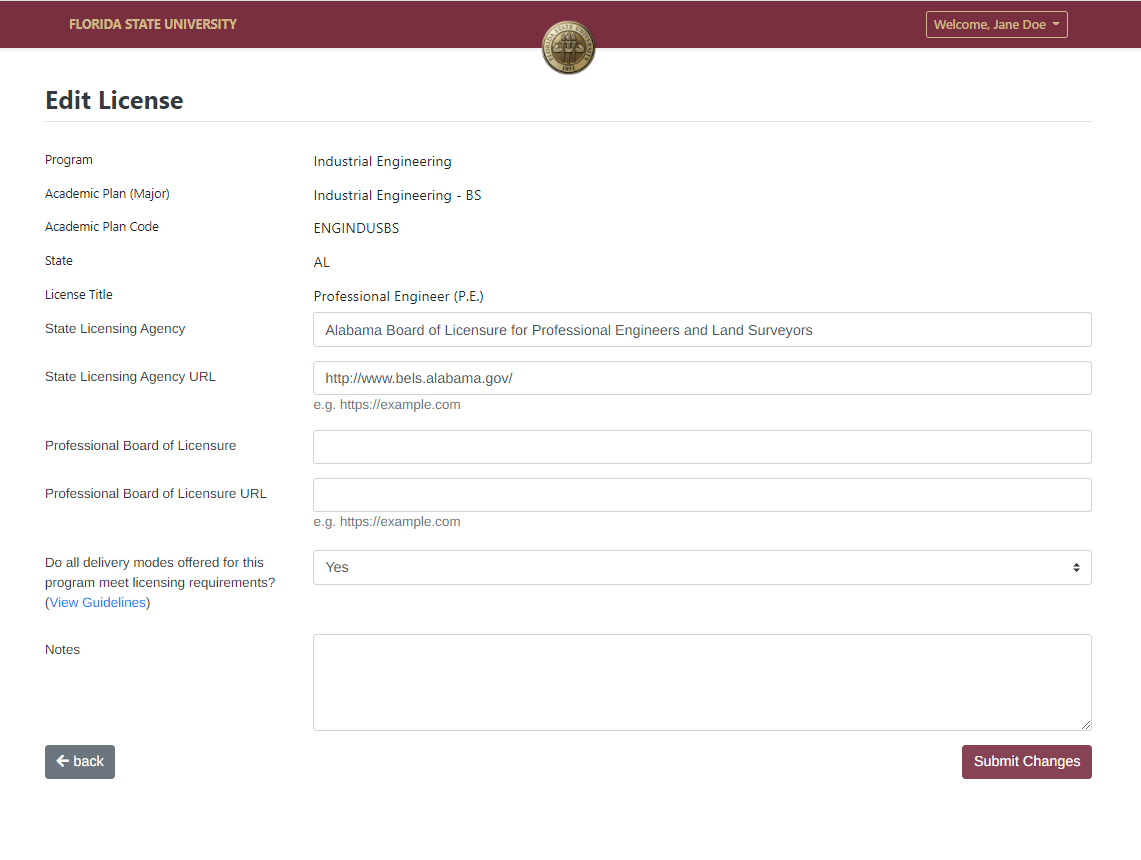Click the back button
Image resolution: width=1141 pixels, height=860 pixels.
pos(79,761)
